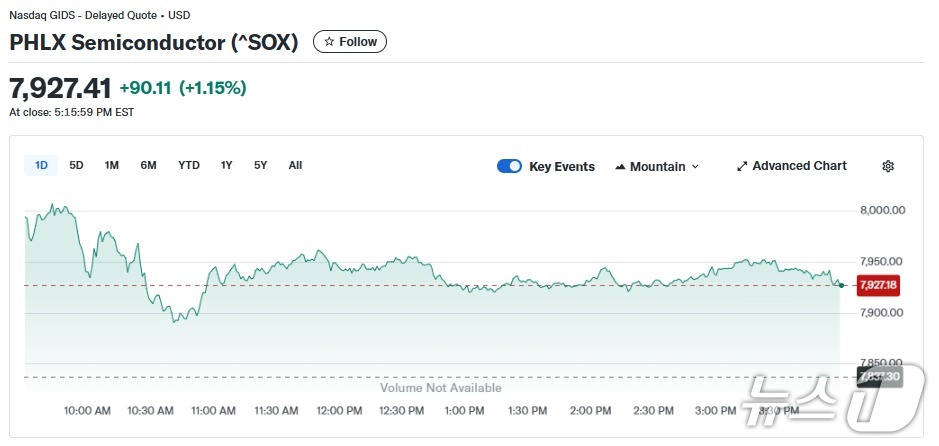The width and height of the screenshot is (939, 446).
Task: Click the 7,837.30 previous close label
Action: [878, 377]
